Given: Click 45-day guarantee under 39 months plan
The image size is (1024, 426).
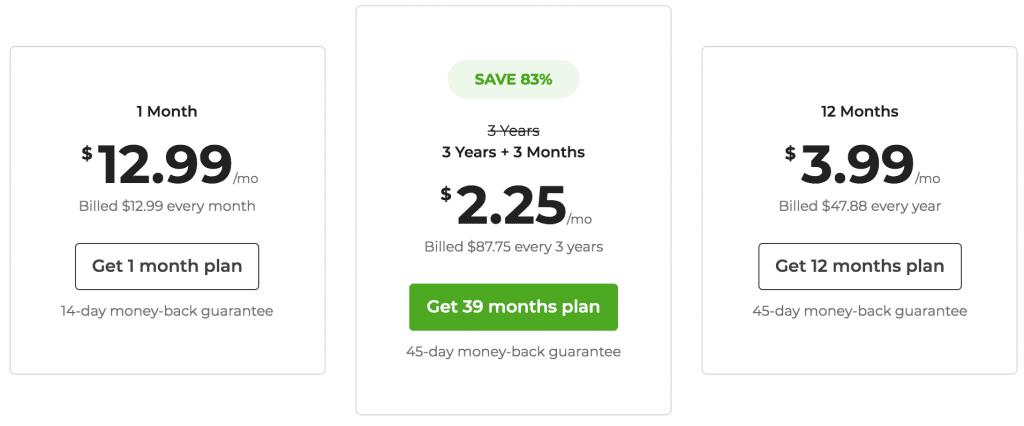Looking at the screenshot, I should [513, 352].
